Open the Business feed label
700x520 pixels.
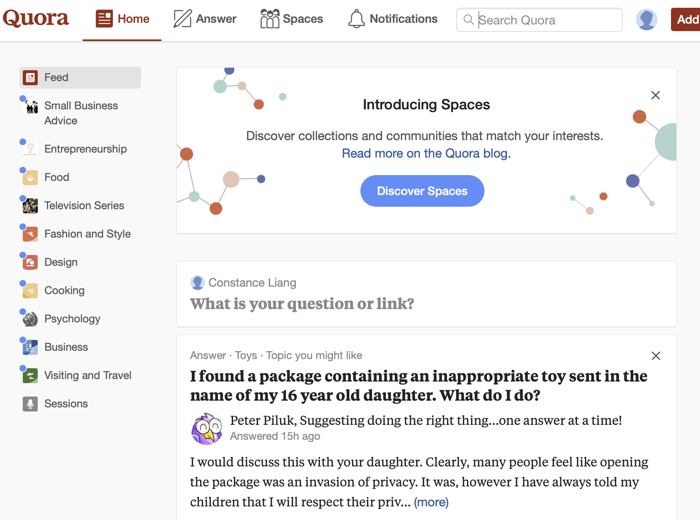pyautogui.click(x=66, y=347)
